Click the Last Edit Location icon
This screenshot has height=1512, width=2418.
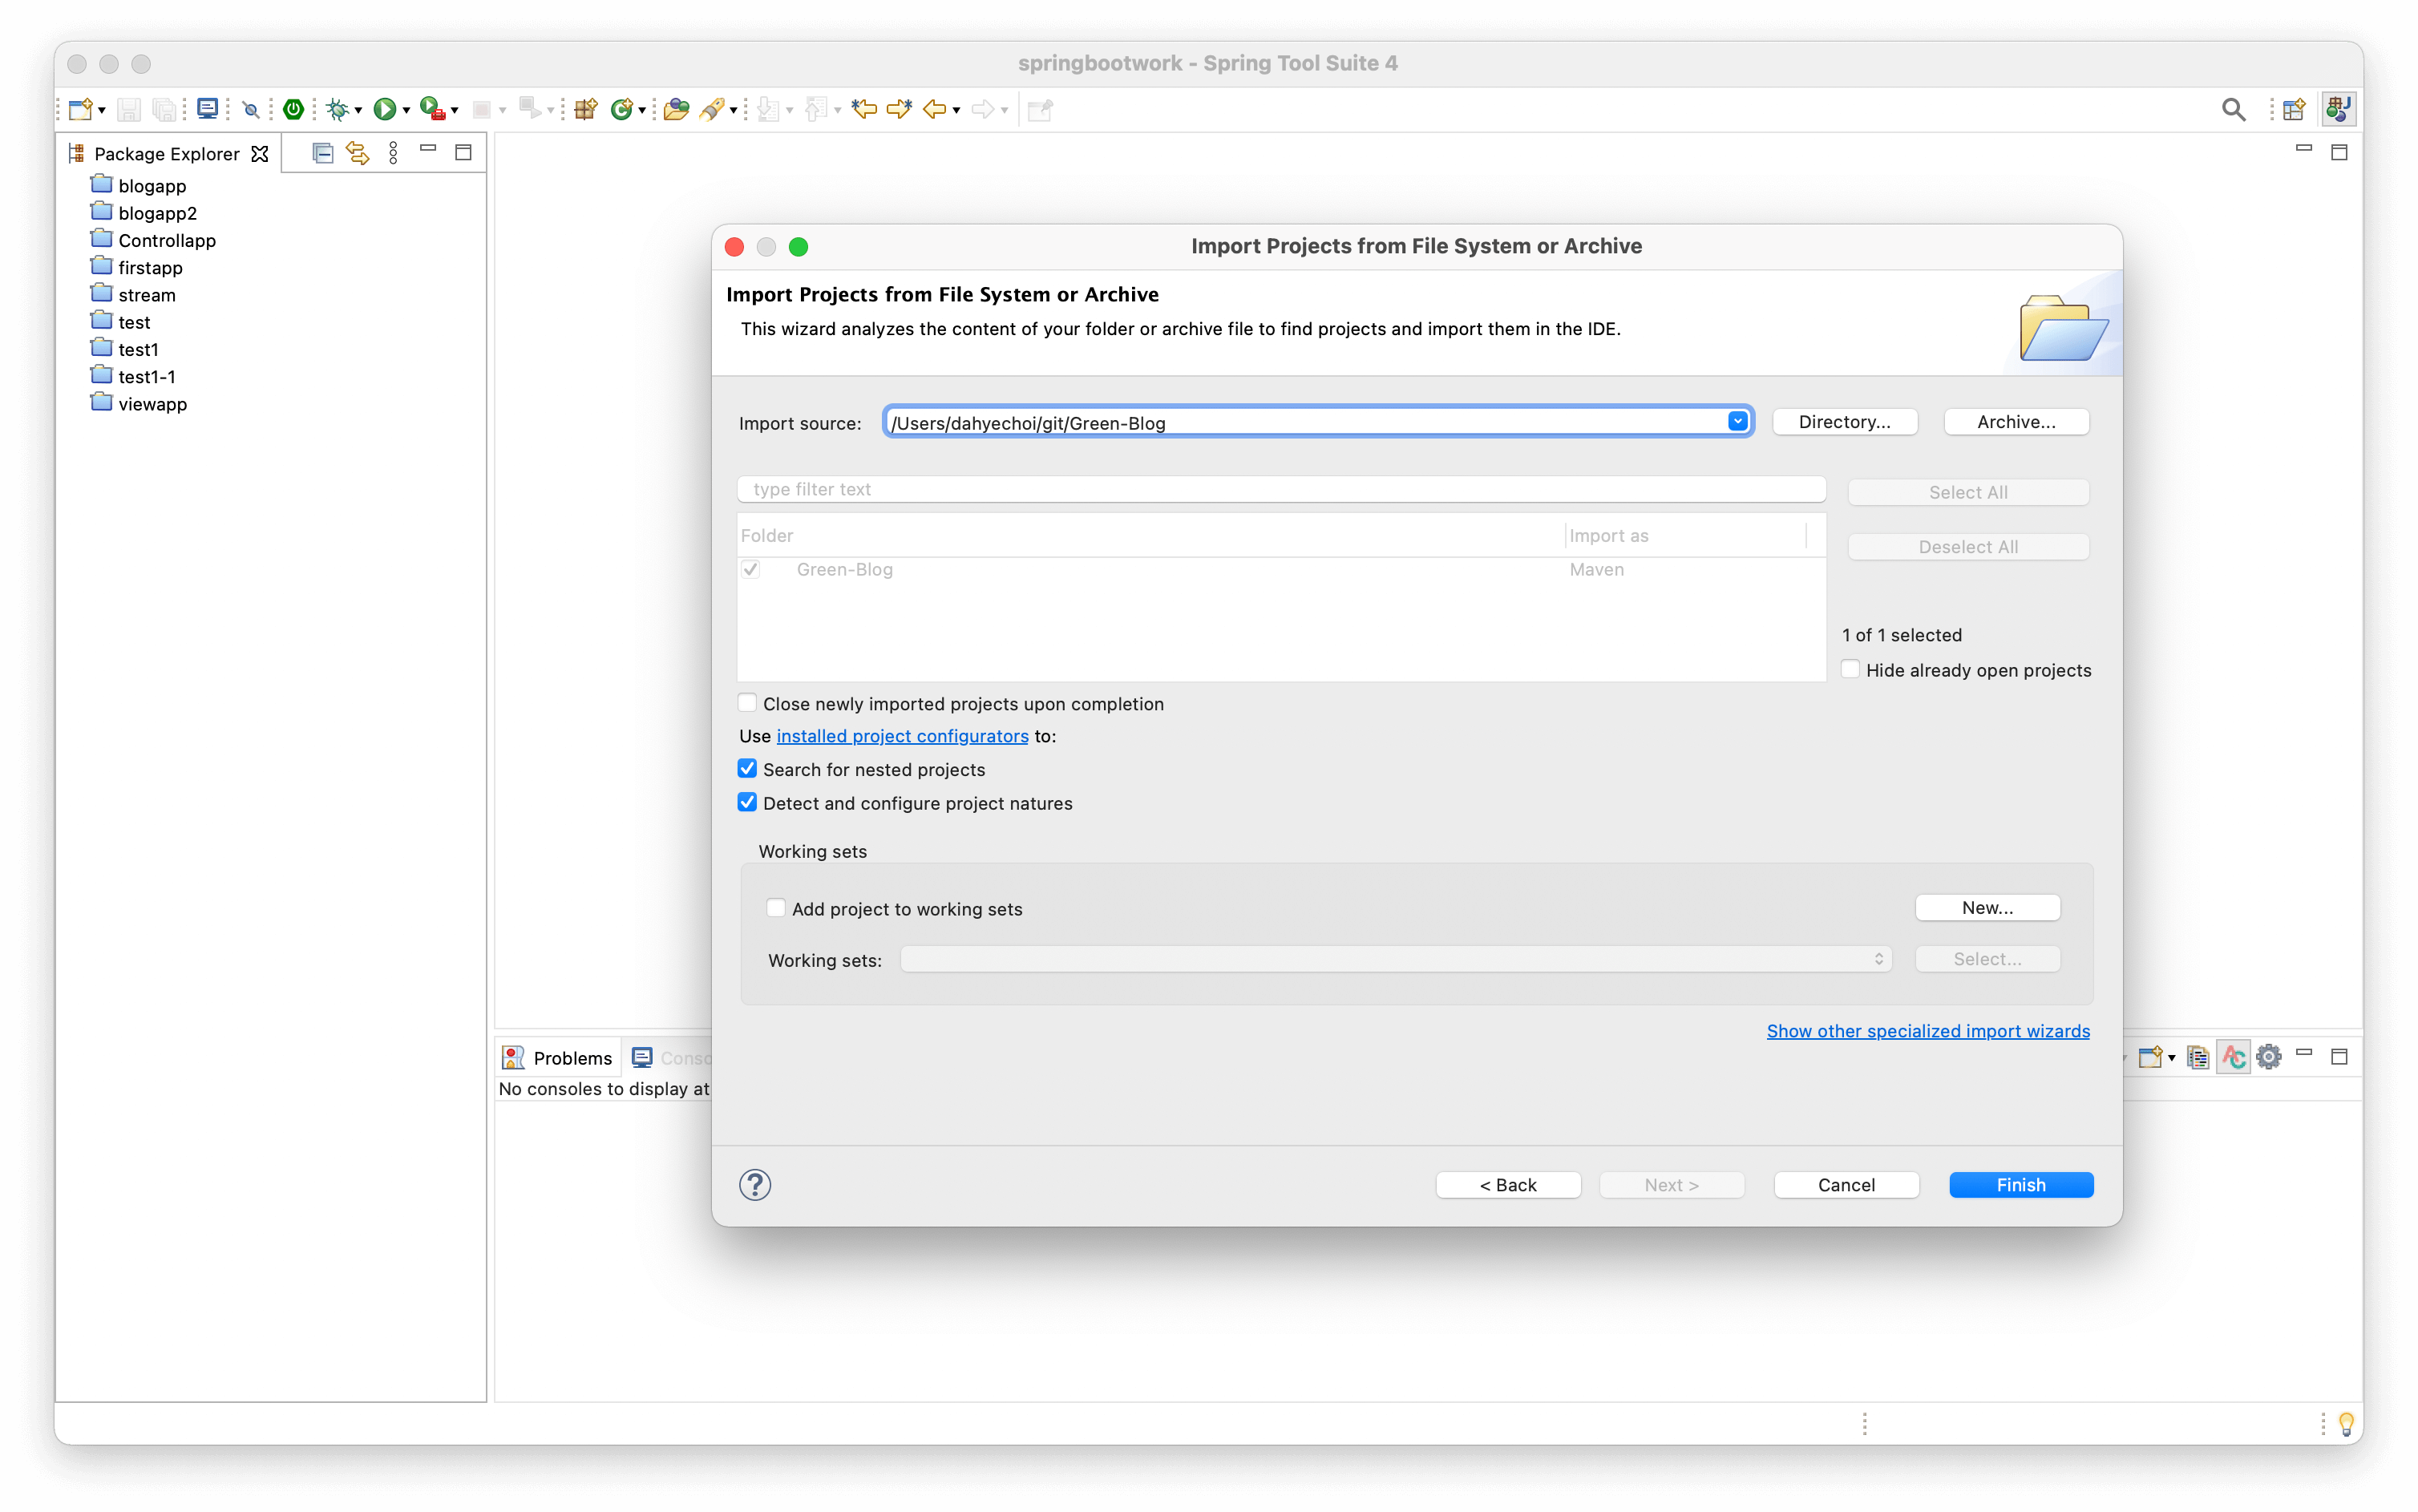click(x=864, y=109)
